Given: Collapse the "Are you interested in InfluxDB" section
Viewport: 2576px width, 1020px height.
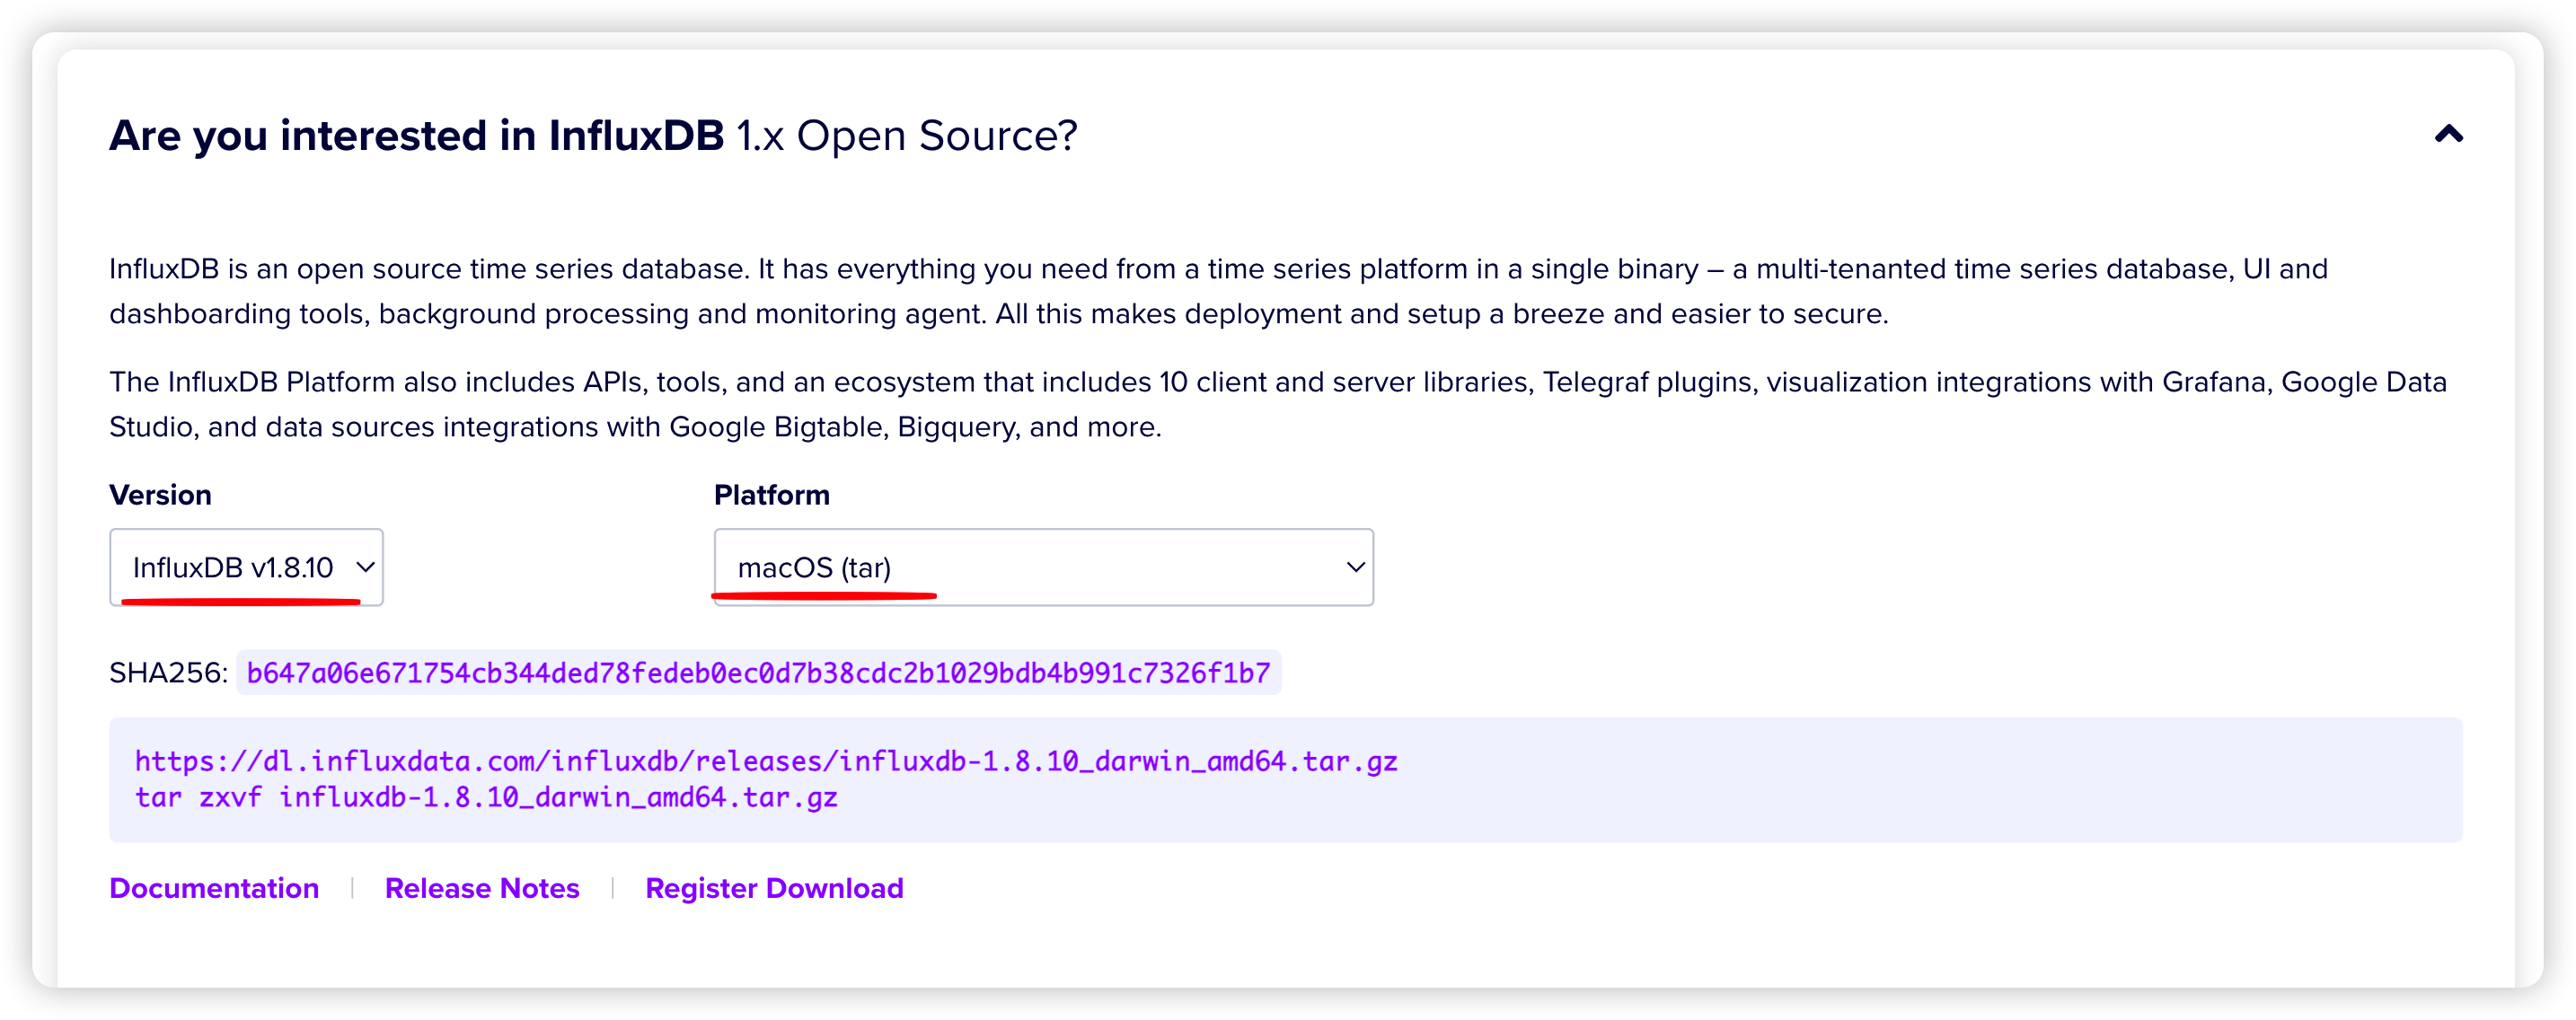Looking at the screenshot, I should click(2450, 134).
